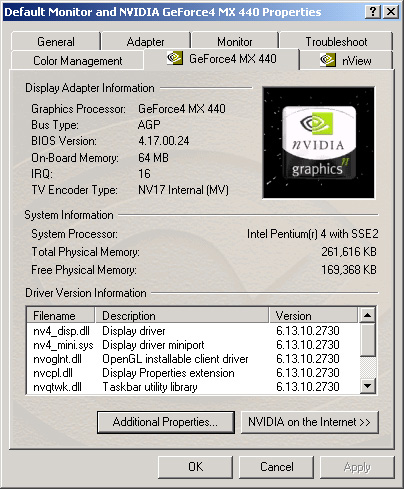Click On-Board Memory value 64 MB
The image size is (404, 489).
(x=153, y=157)
